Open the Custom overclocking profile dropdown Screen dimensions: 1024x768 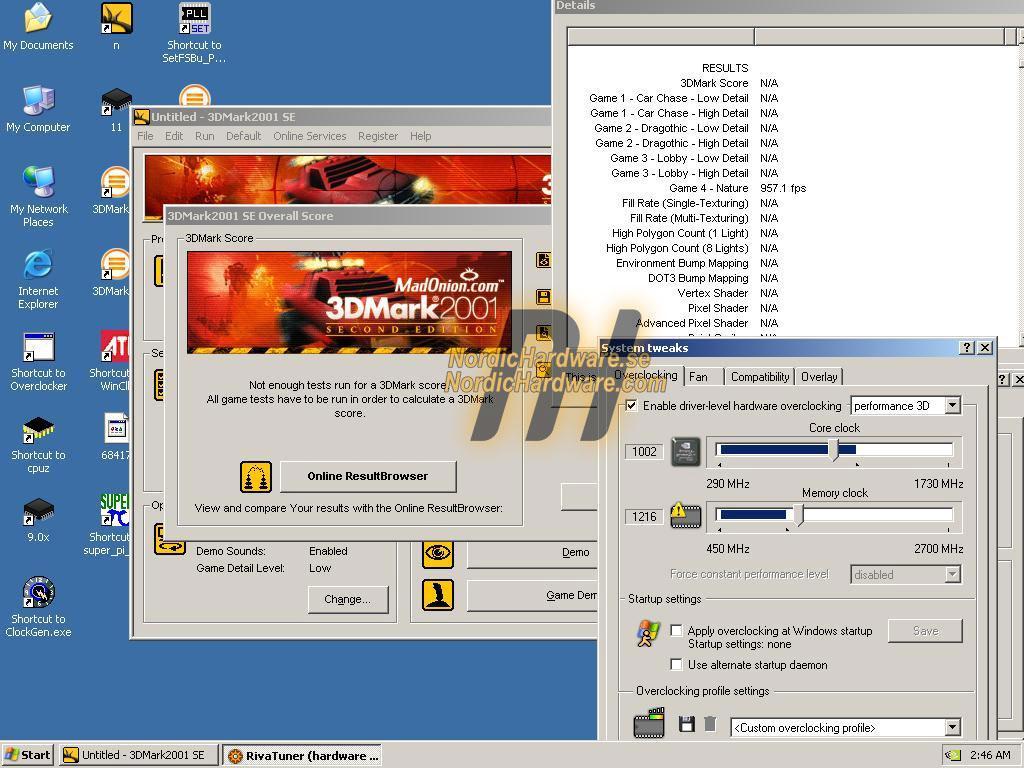pos(952,727)
